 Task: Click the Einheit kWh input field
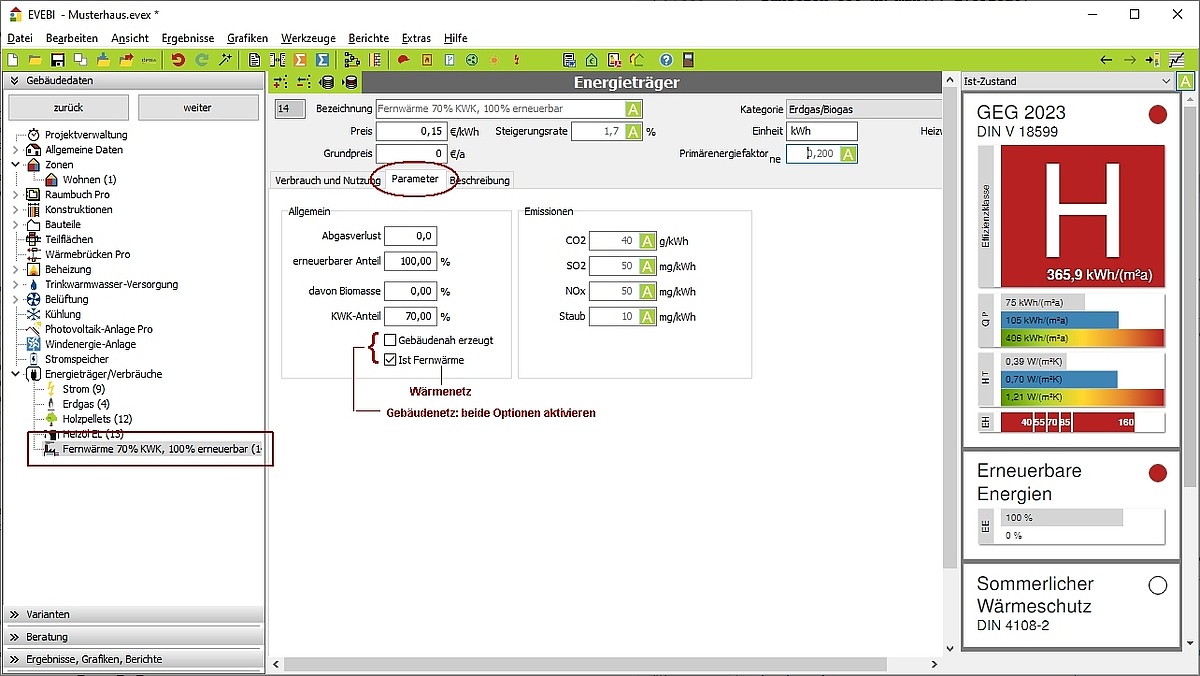pyautogui.click(x=821, y=131)
